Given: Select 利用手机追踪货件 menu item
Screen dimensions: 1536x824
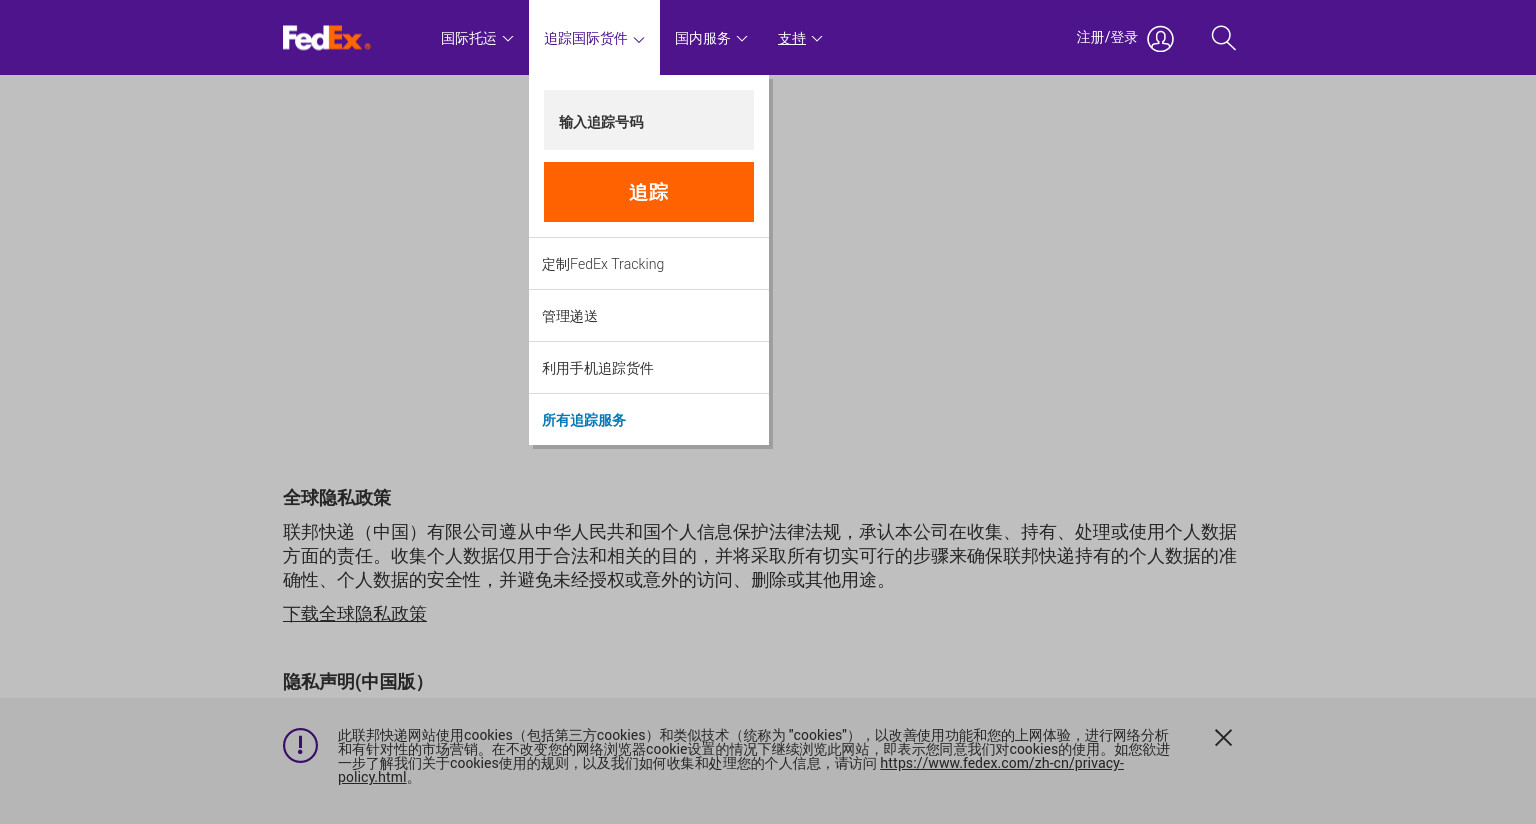Looking at the screenshot, I should coord(649,368).
